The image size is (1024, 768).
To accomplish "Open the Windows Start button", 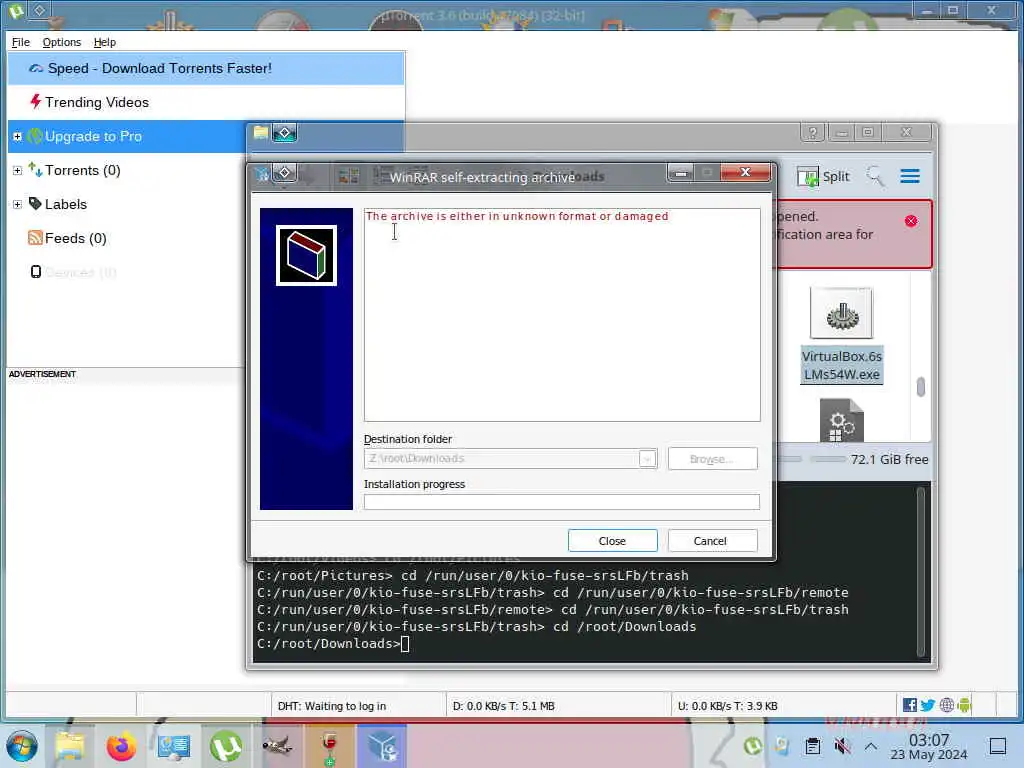I will coord(22,746).
